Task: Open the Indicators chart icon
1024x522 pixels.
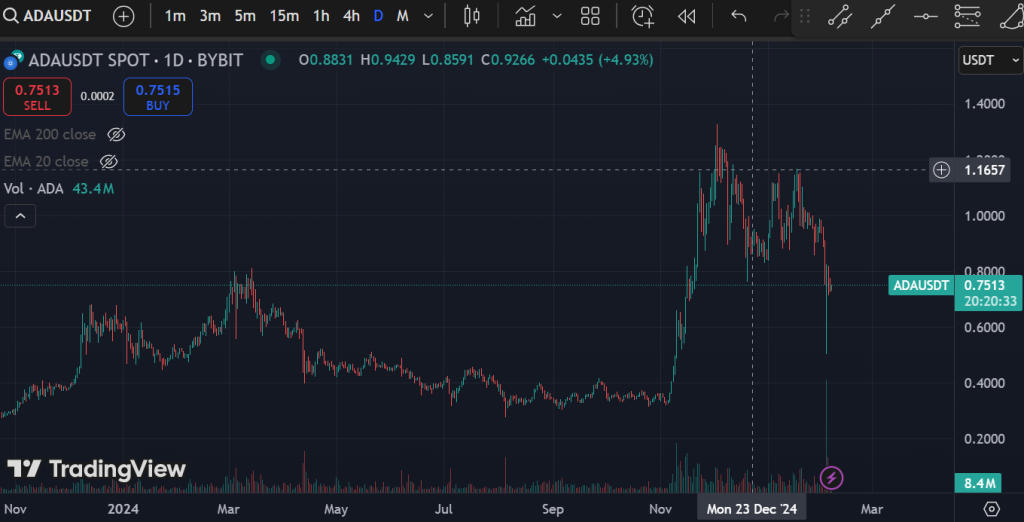Action: coord(525,16)
